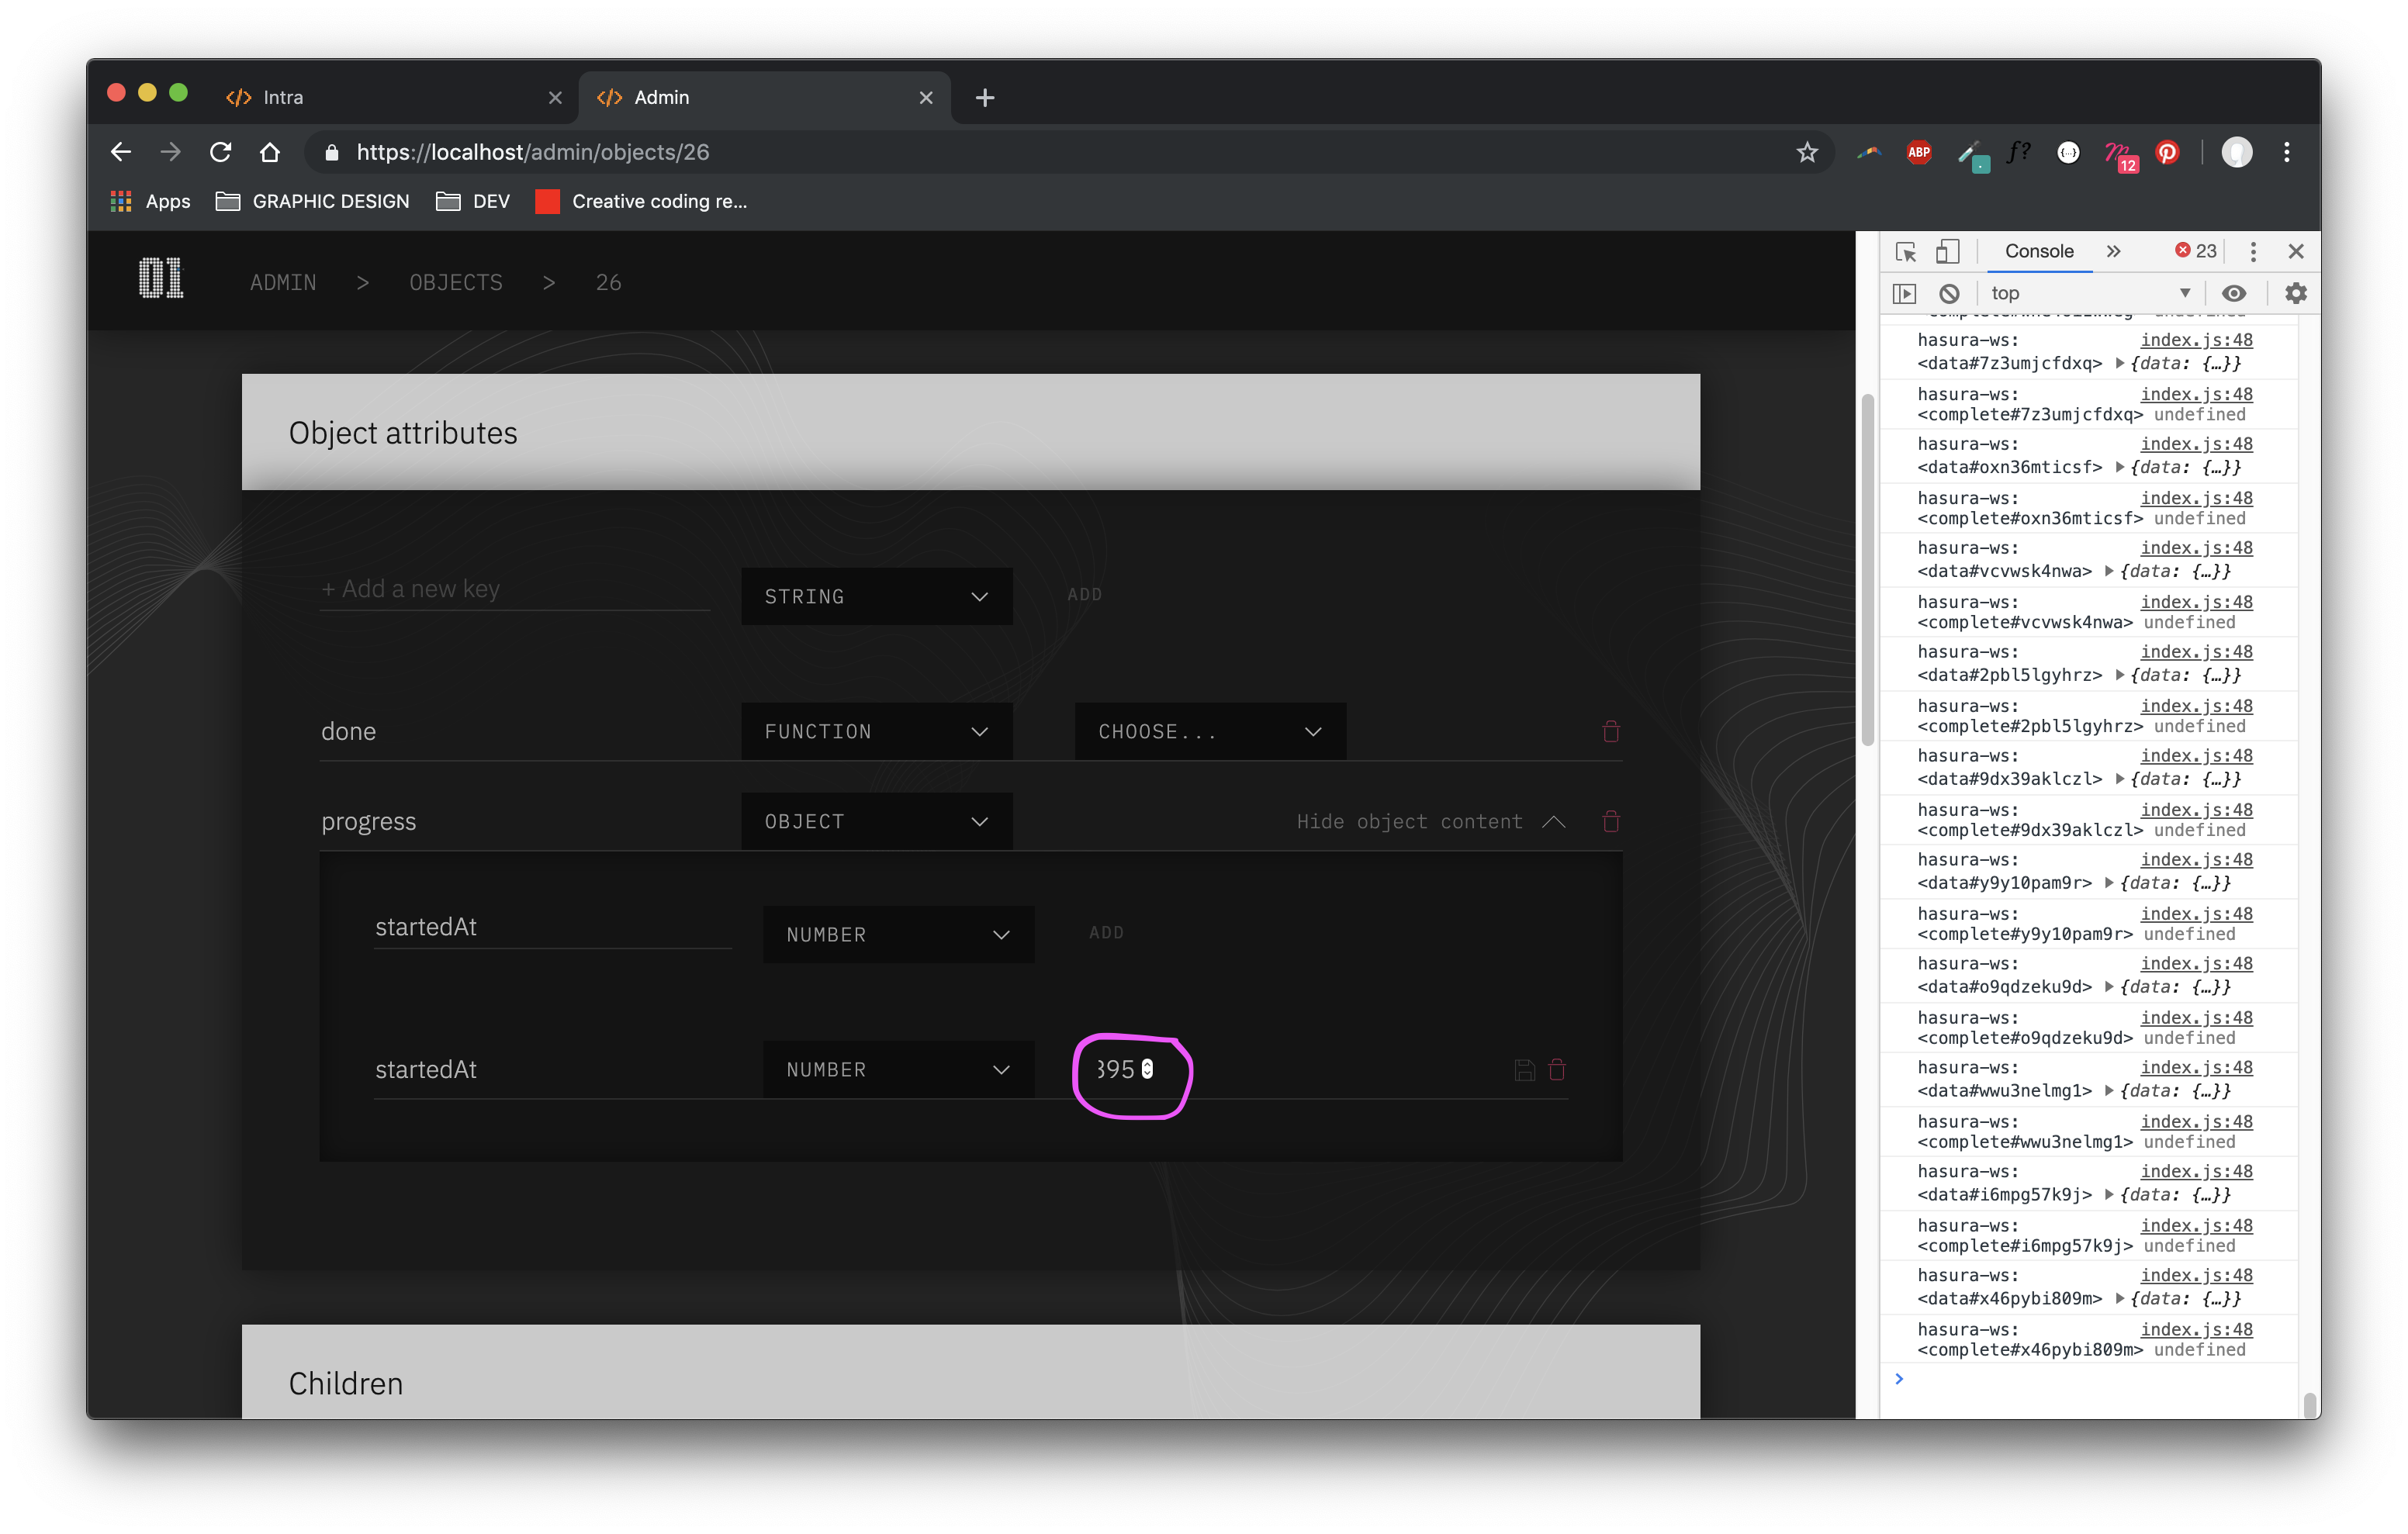Bookmark this page with star icon

1806,152
